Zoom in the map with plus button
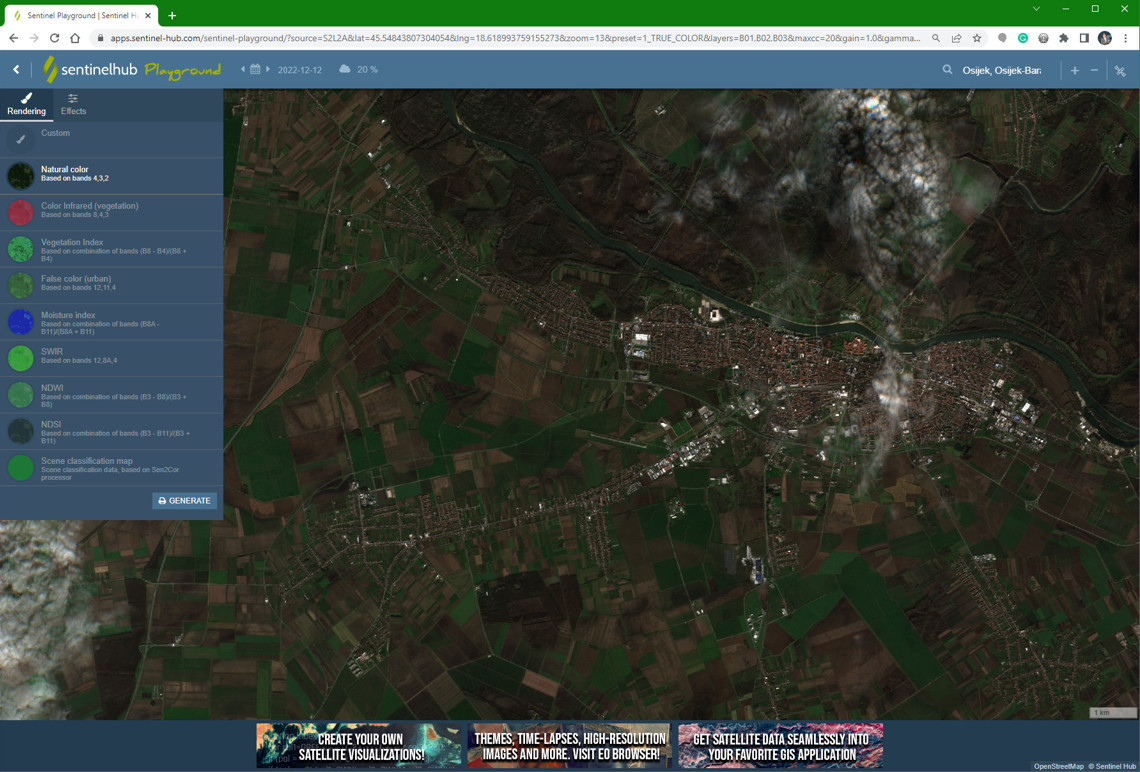1140x772 pixels. point(1075,71)
